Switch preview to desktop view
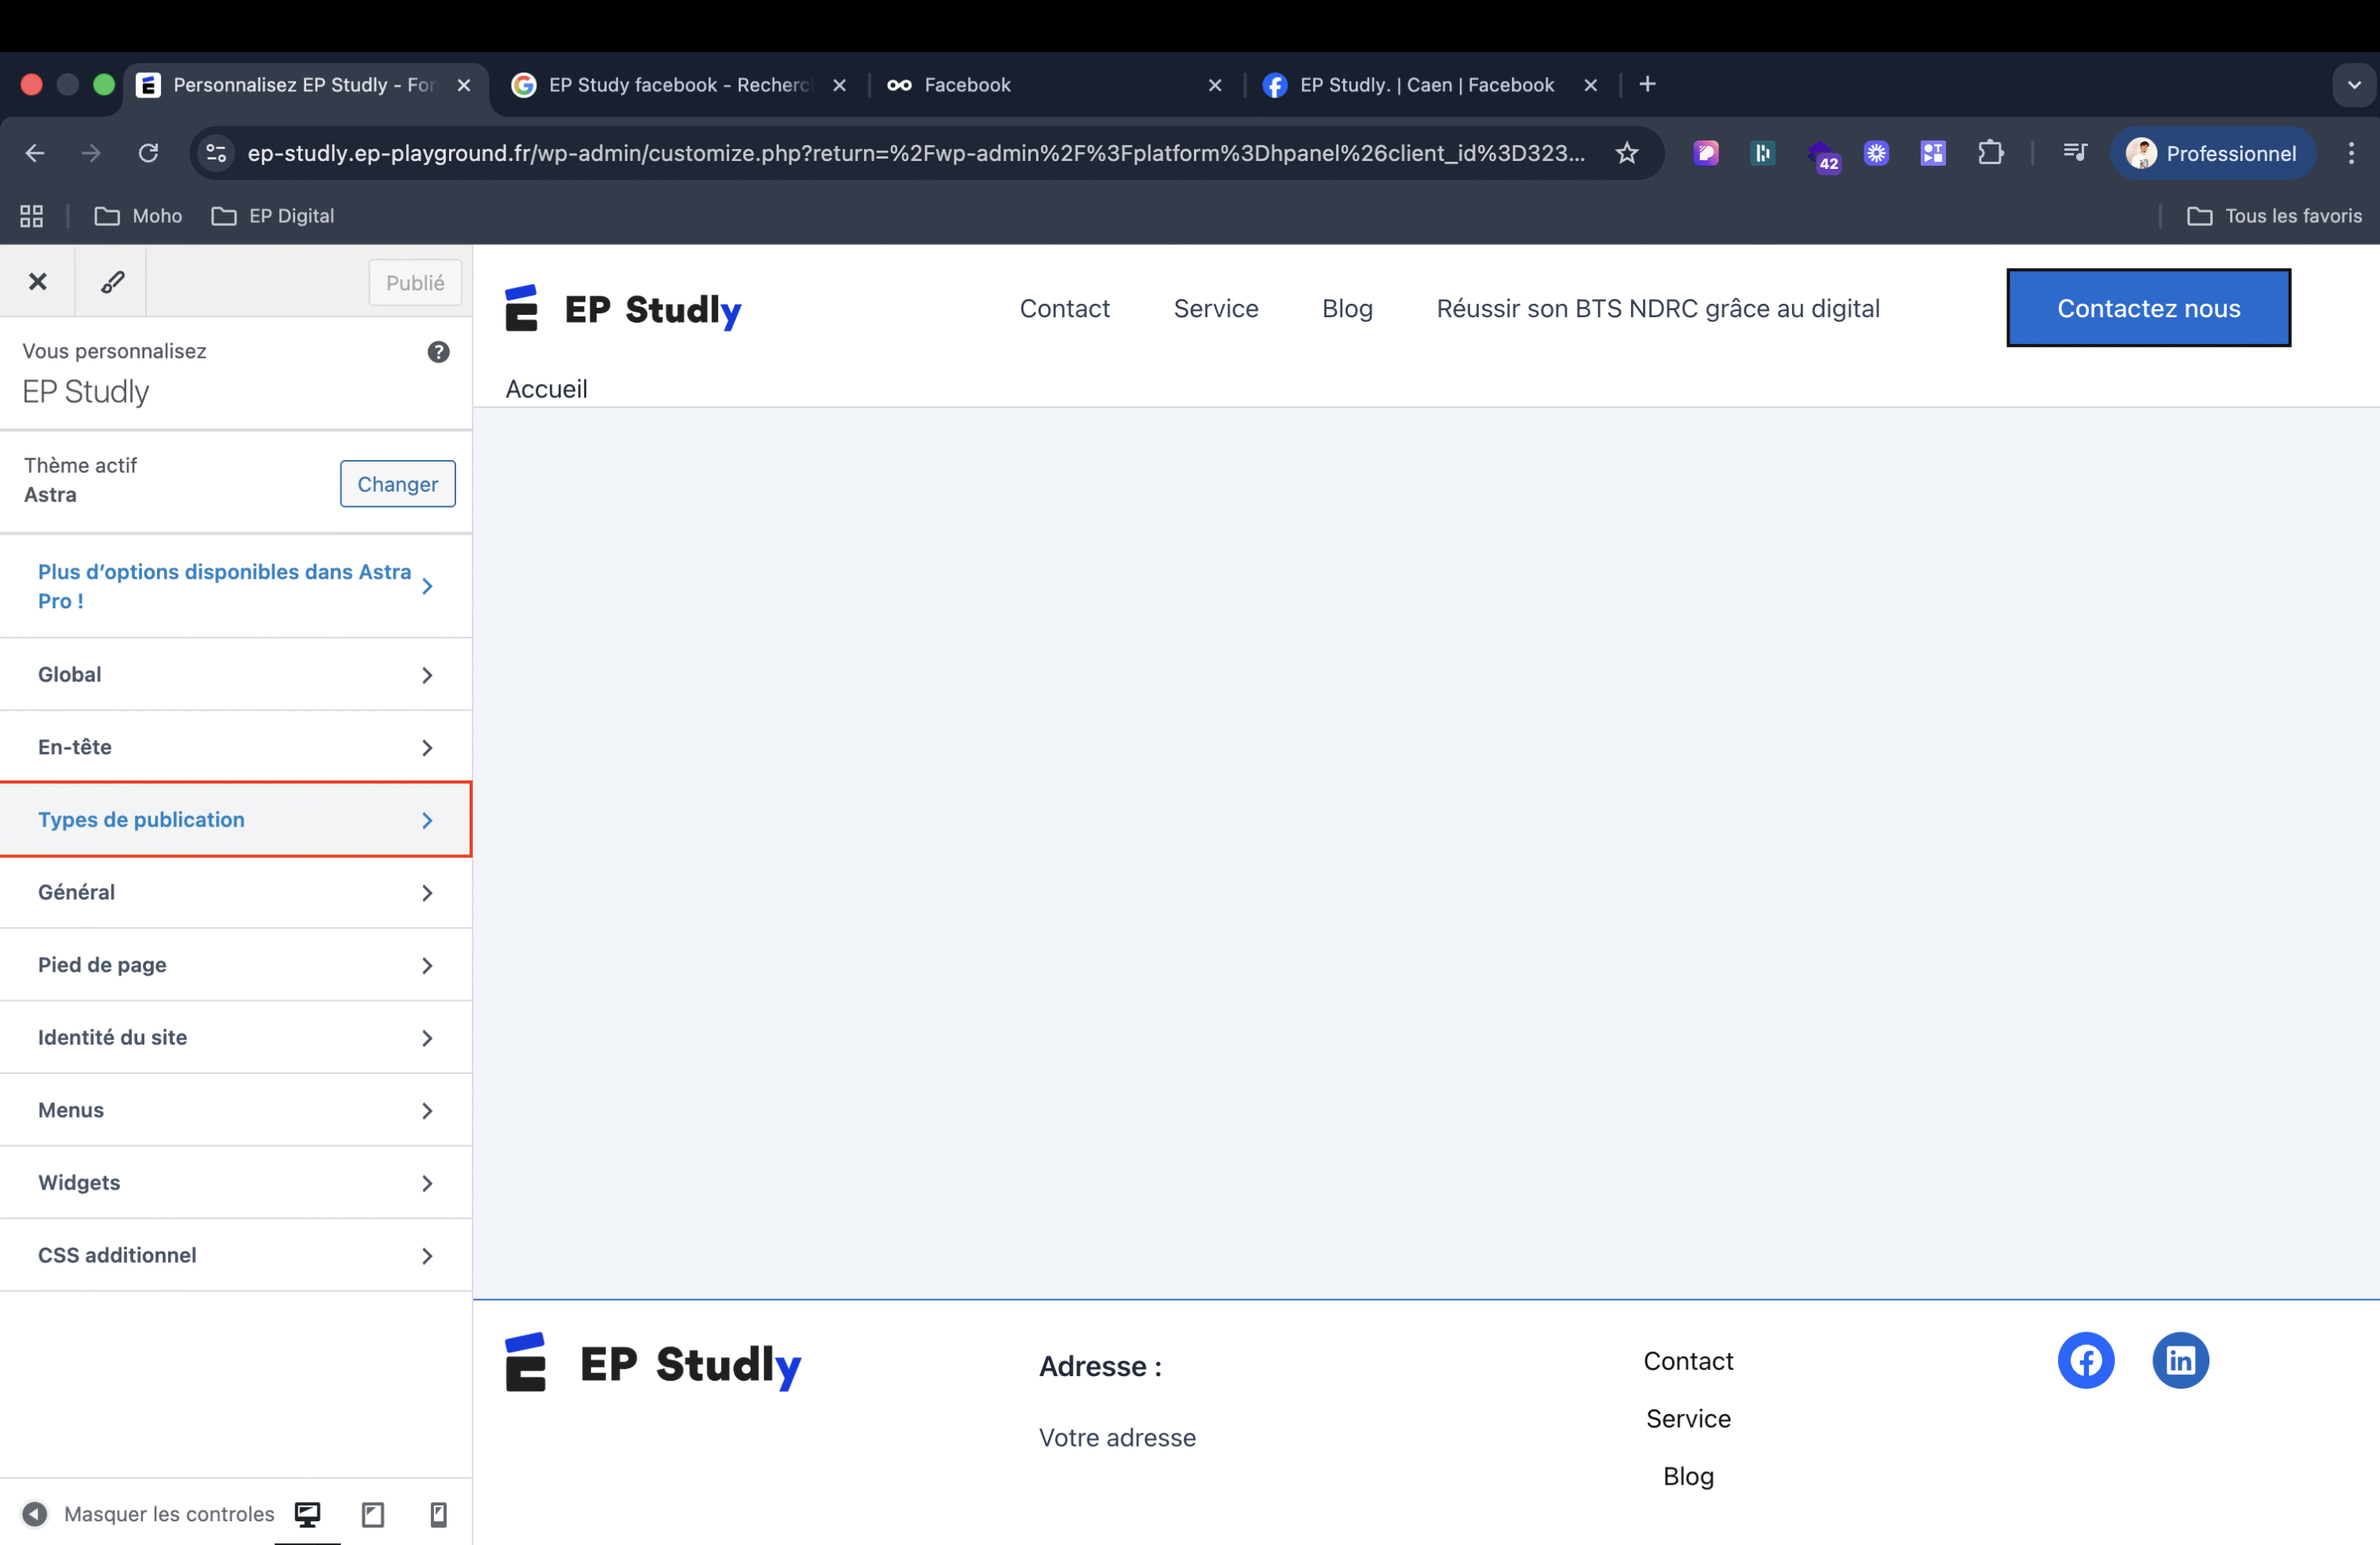 (307, 1514)
